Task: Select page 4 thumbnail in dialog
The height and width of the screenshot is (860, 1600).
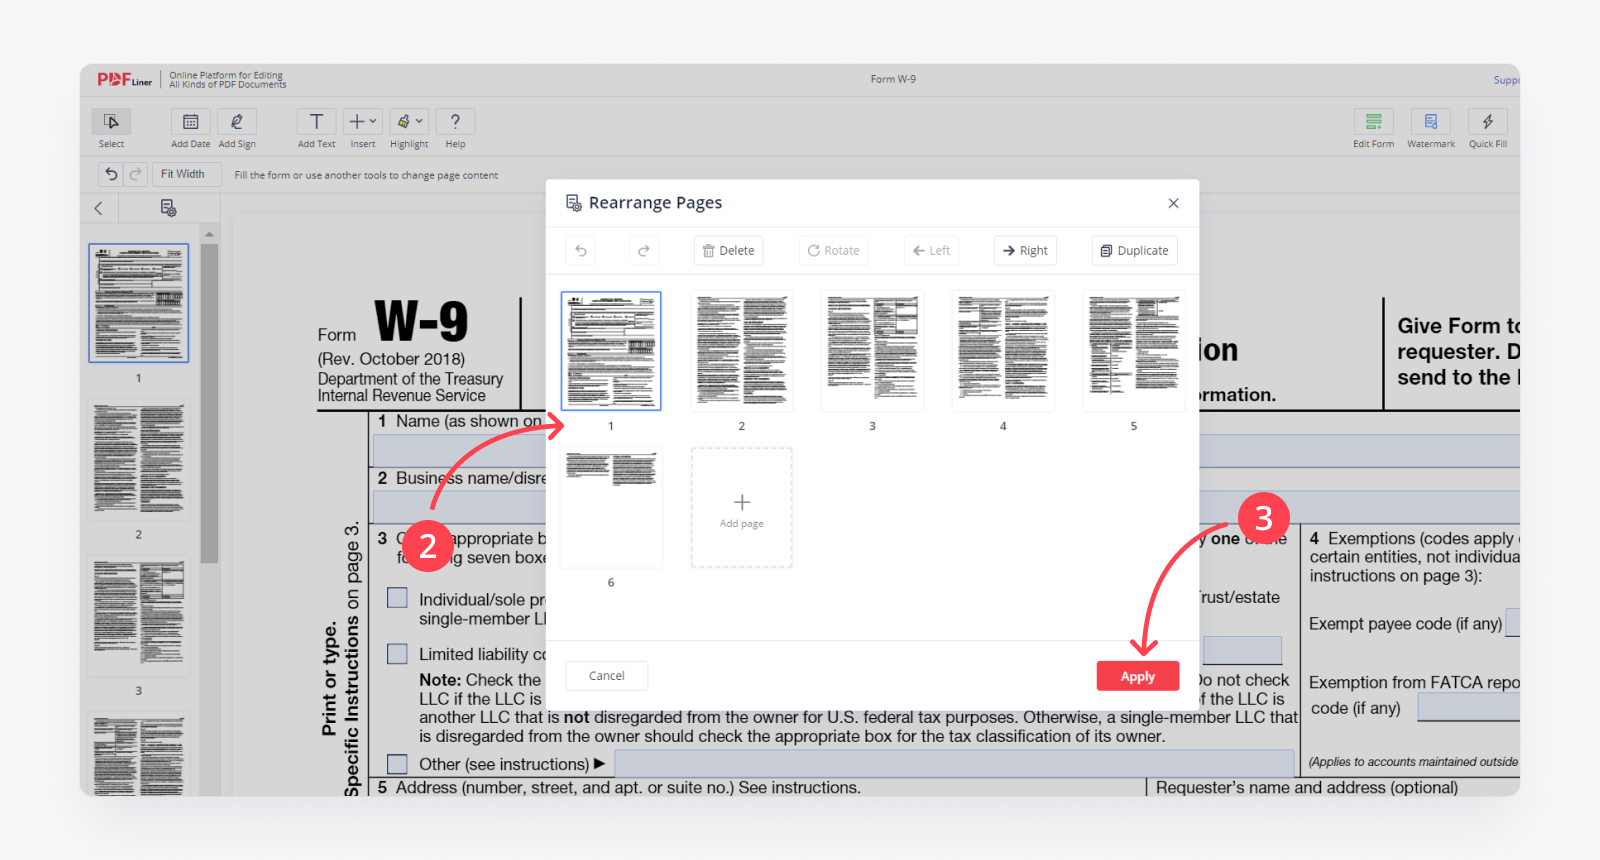Action: (1003, 351)
